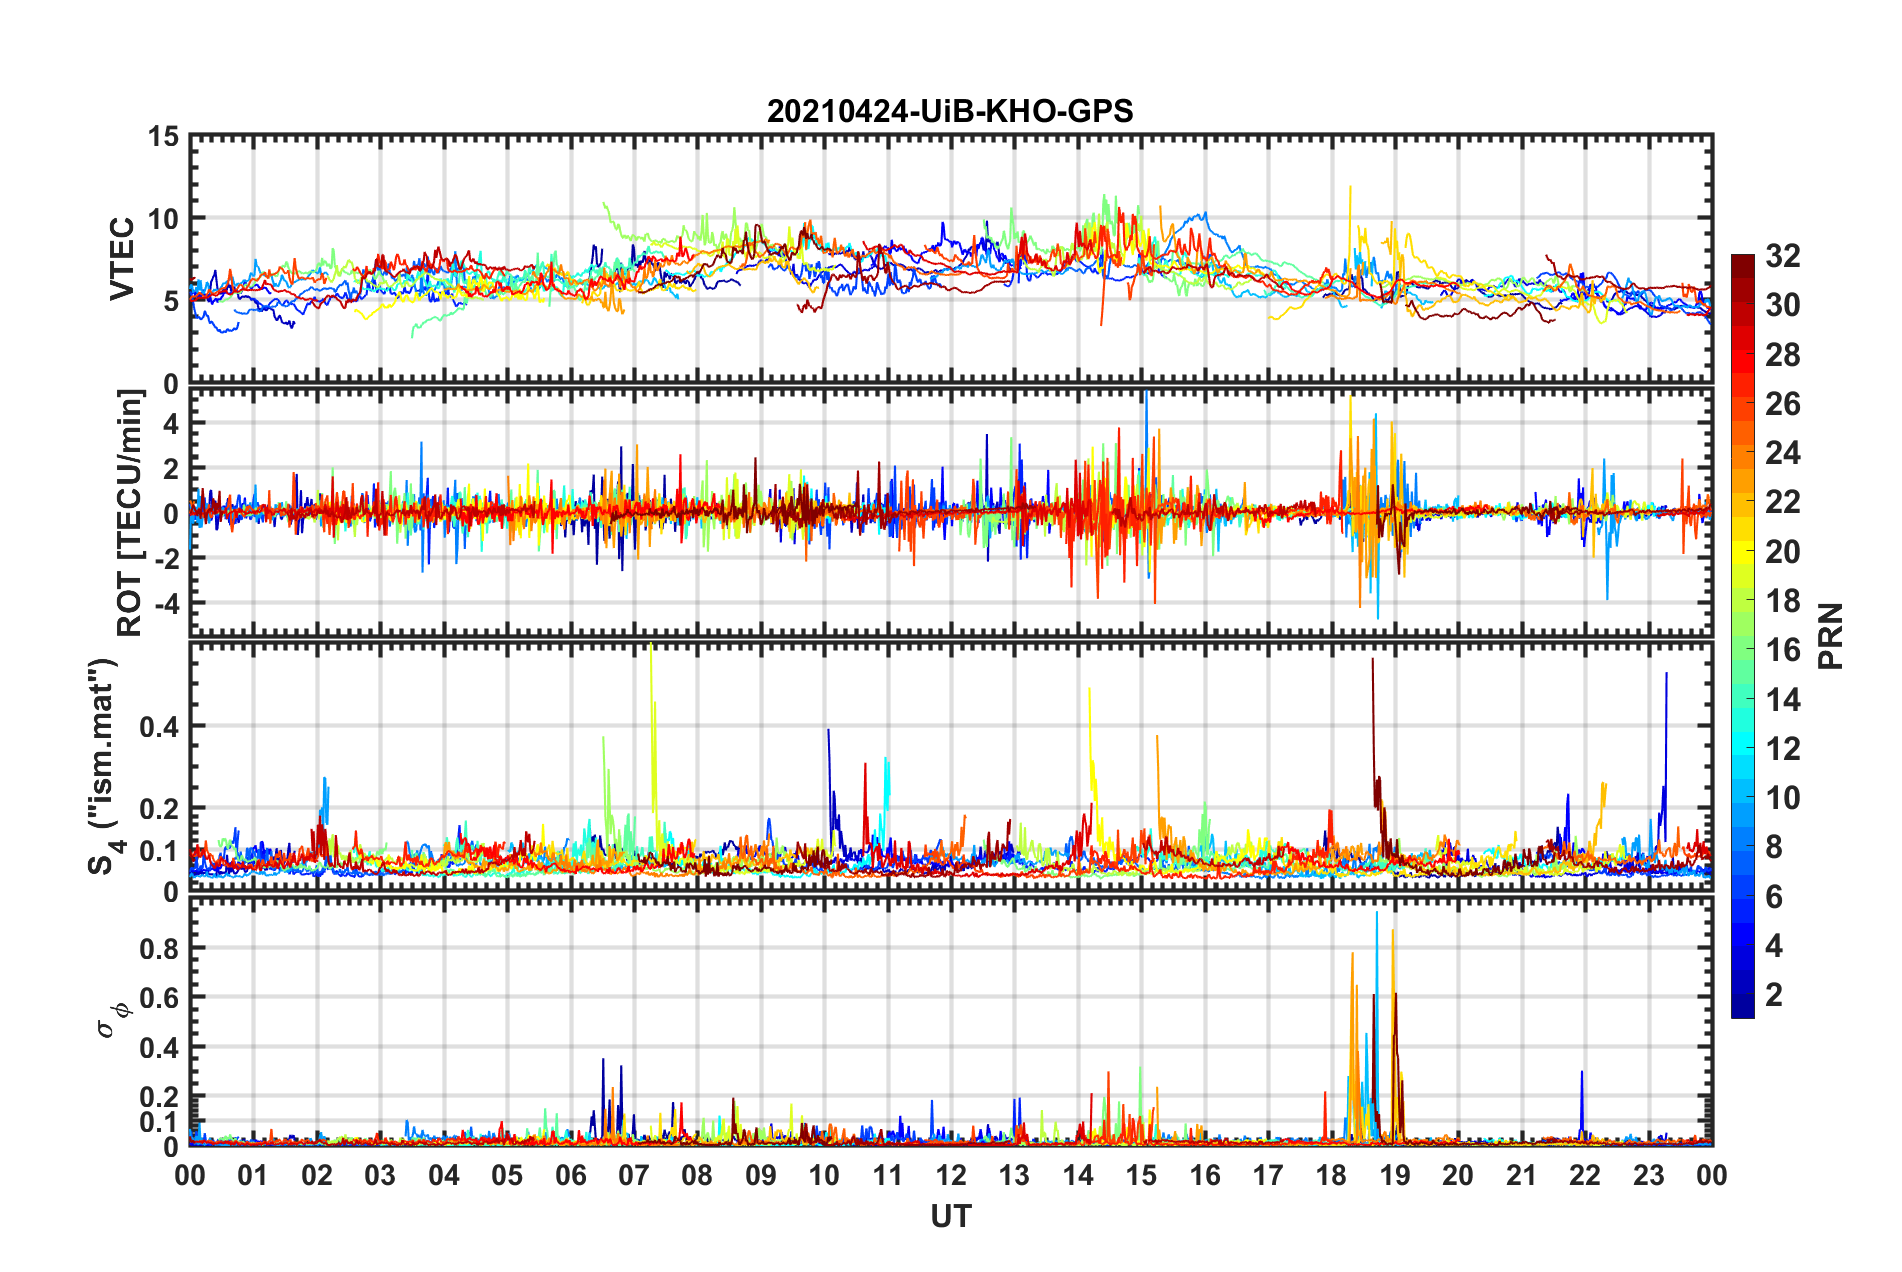Click x-axis tick label 23
The height and width of the screenshot is (1272, 1902).
1648,1175
